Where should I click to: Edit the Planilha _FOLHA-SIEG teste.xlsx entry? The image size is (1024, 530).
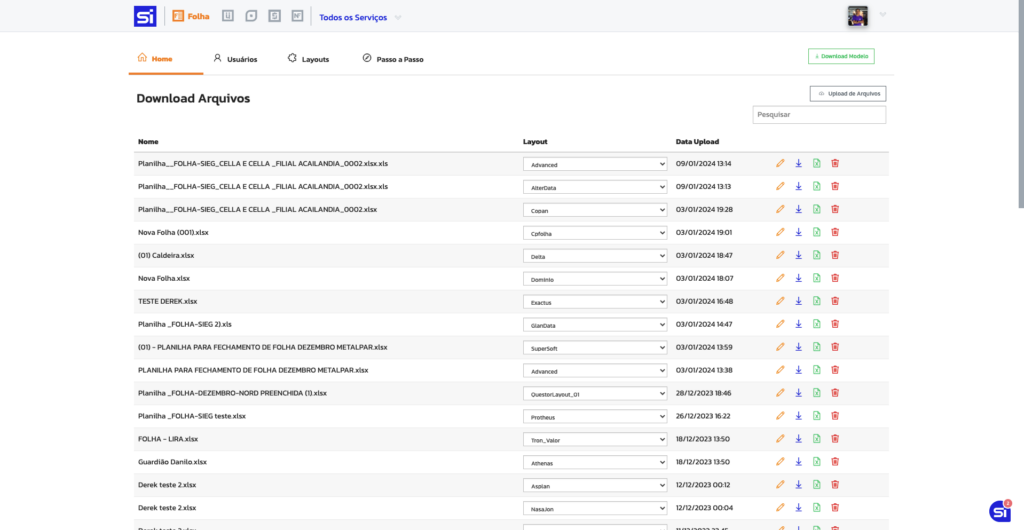point(780,416)
